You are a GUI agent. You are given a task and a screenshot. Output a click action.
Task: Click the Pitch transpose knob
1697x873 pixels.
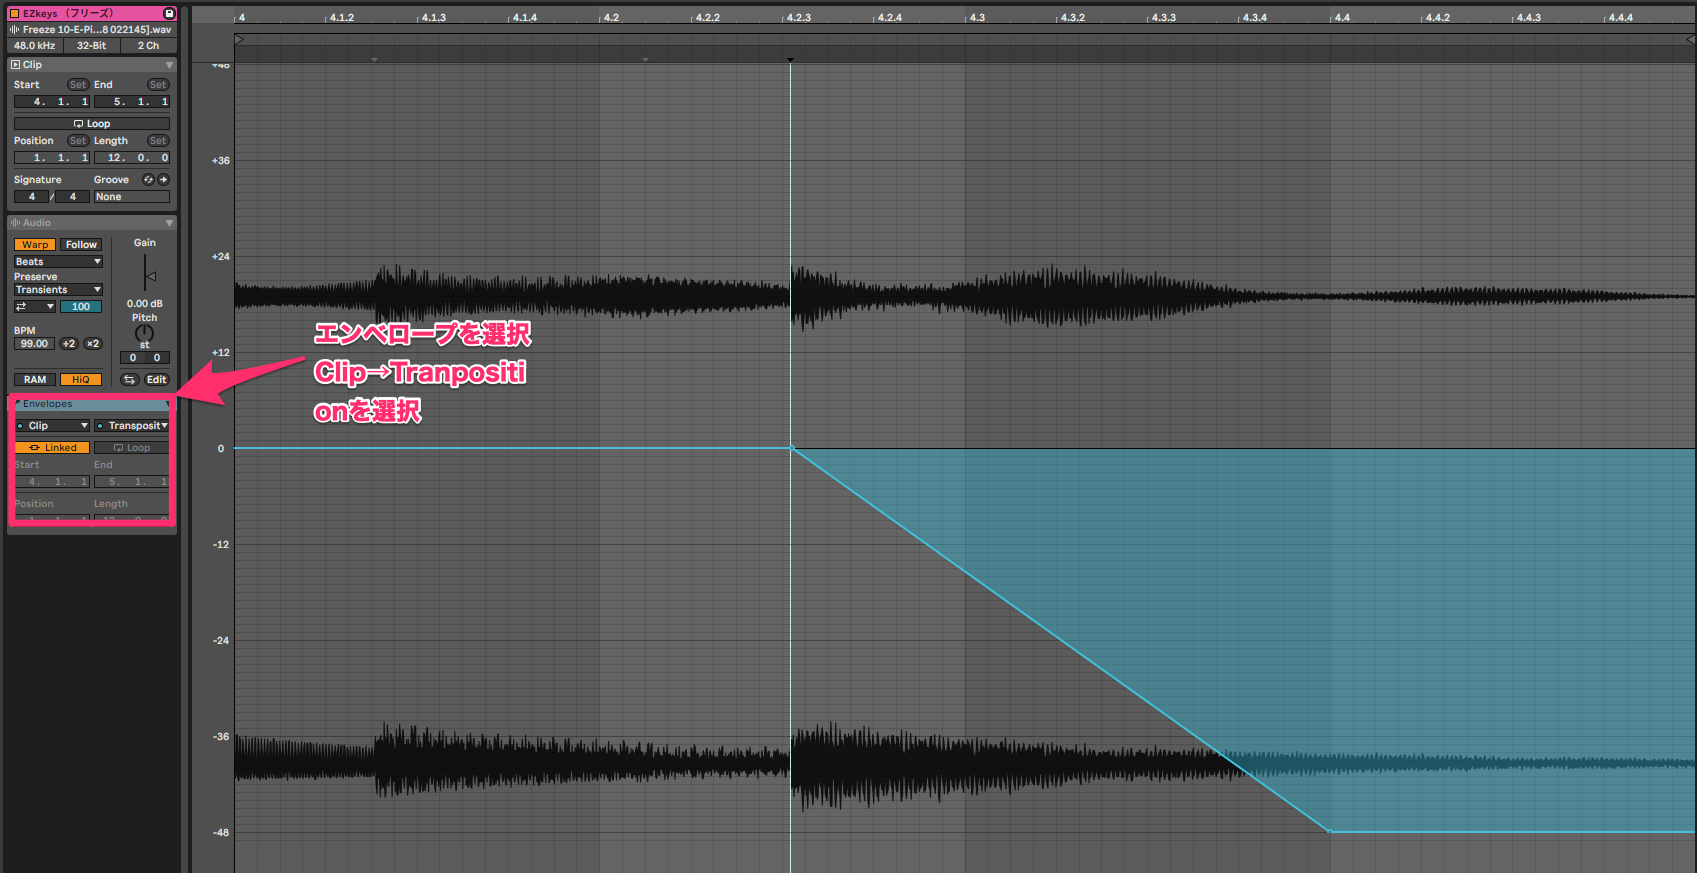(x=144, y=332)
